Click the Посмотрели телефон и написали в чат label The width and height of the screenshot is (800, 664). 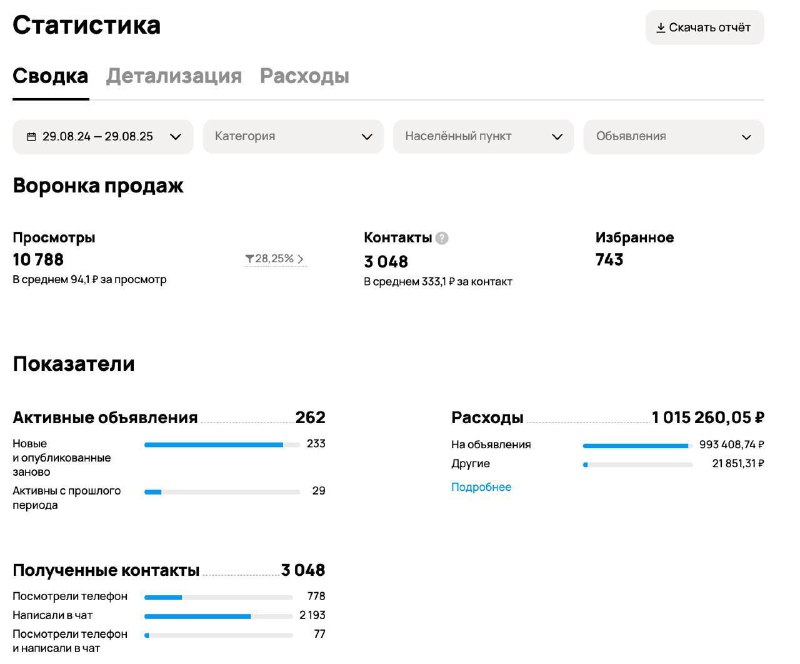[70, 641]
